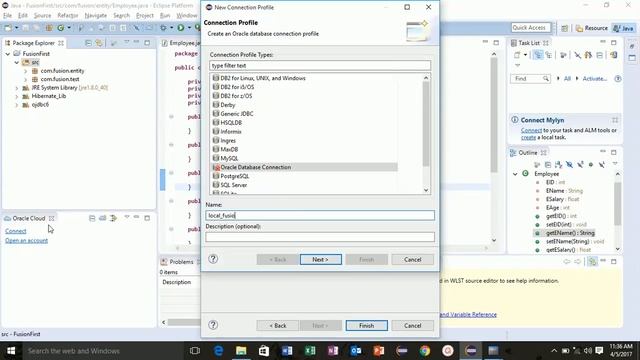Image resolution: width=640 pixels, height=360 pixels.
Task: Click Description optional input field
Action: 320,237
